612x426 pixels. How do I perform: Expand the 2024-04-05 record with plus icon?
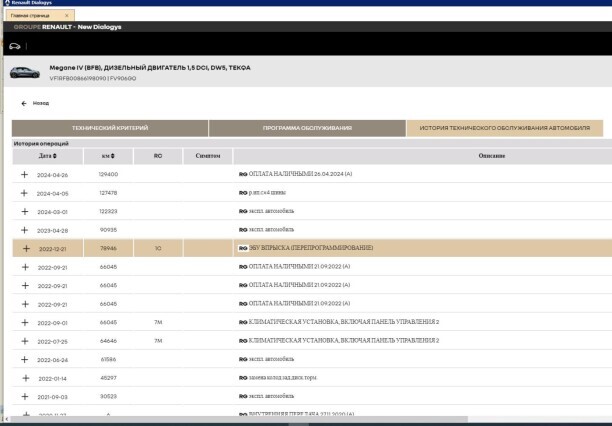tap(25, 193)
